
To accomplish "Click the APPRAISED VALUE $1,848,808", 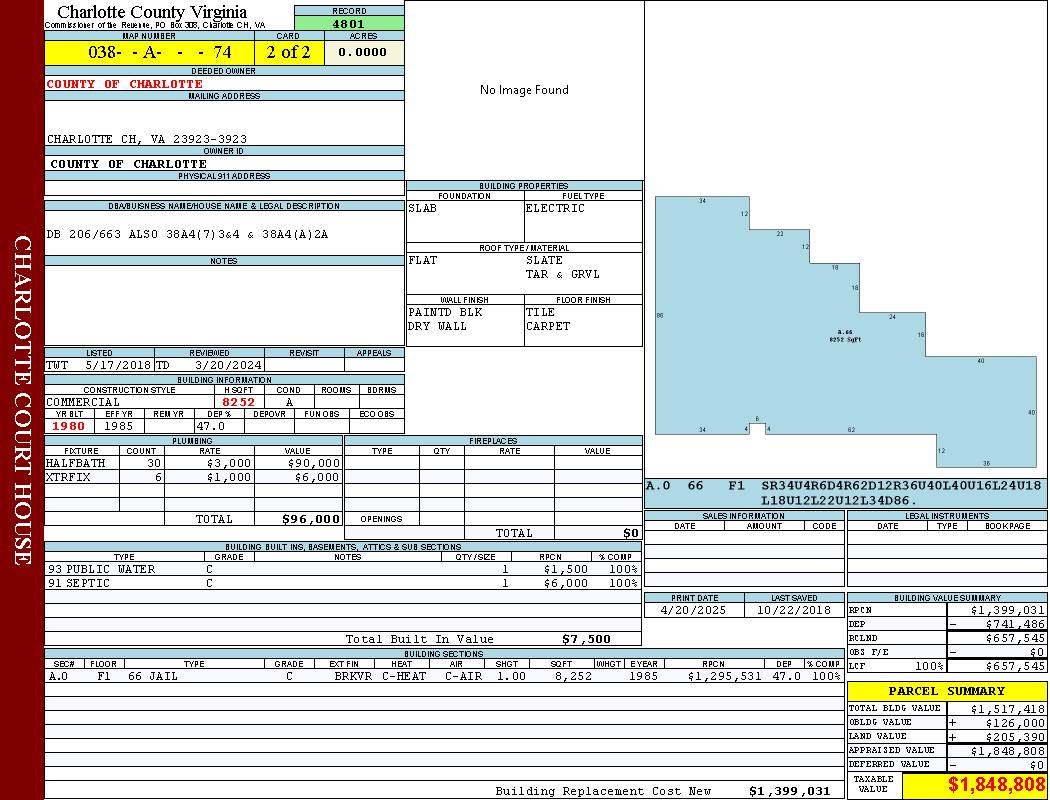I will click(1007, 751).
